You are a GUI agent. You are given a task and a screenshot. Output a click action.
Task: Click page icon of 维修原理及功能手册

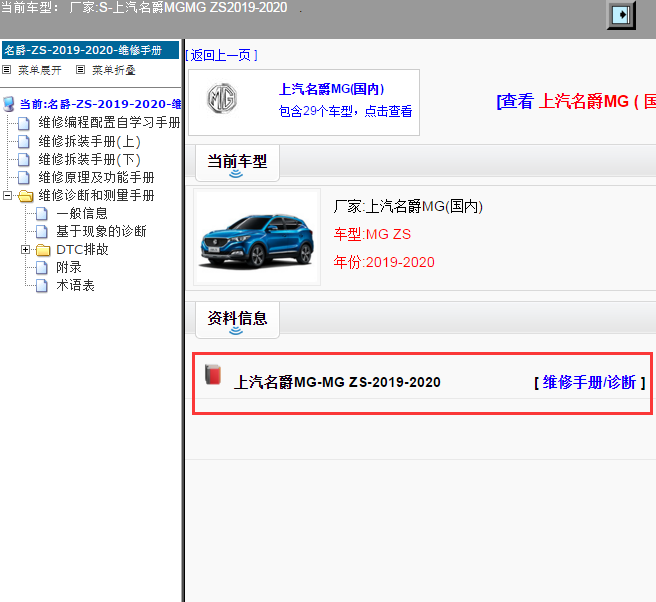24,177
